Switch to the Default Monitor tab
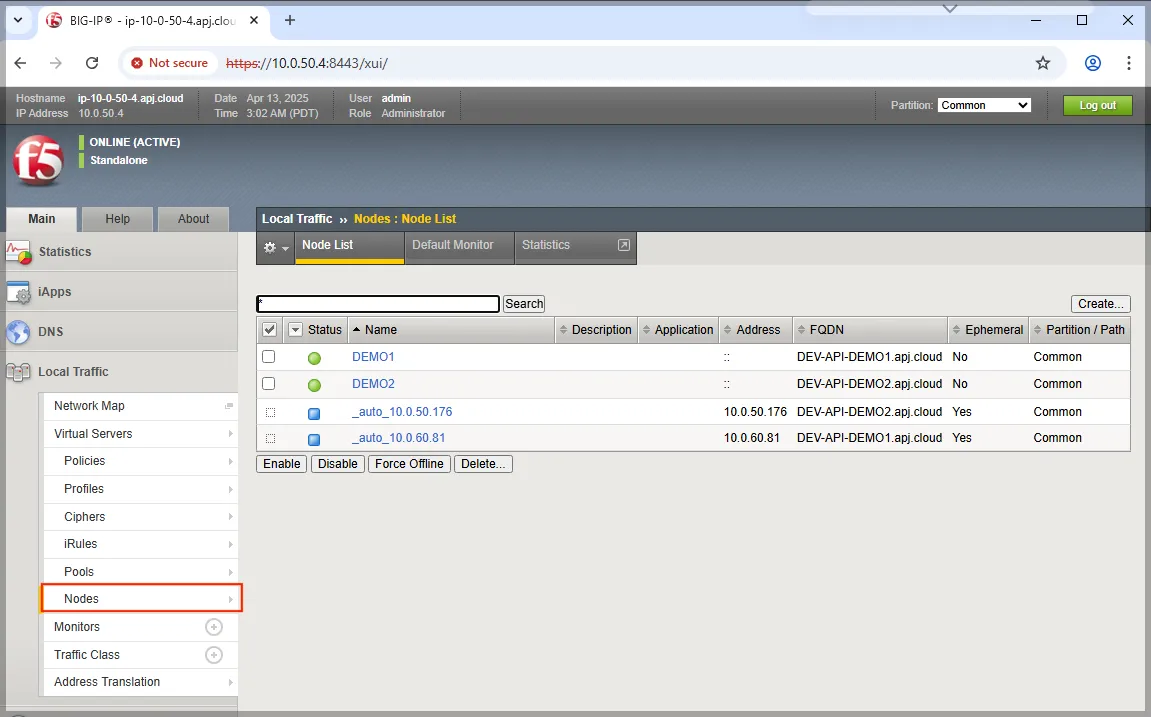 453,245
